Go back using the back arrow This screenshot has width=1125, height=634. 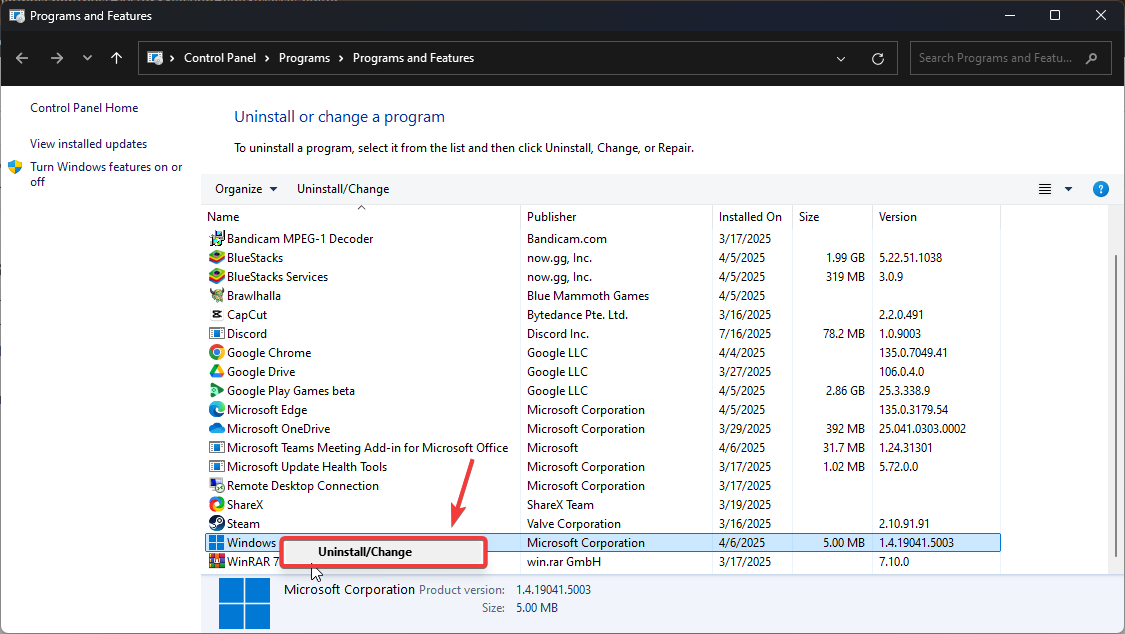22,58
